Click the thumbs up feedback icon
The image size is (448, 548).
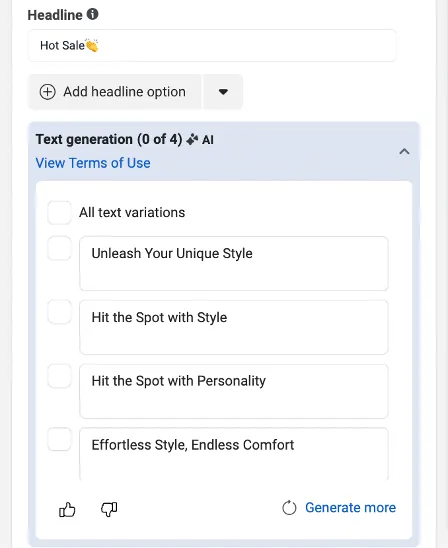[x=67, y=509]
